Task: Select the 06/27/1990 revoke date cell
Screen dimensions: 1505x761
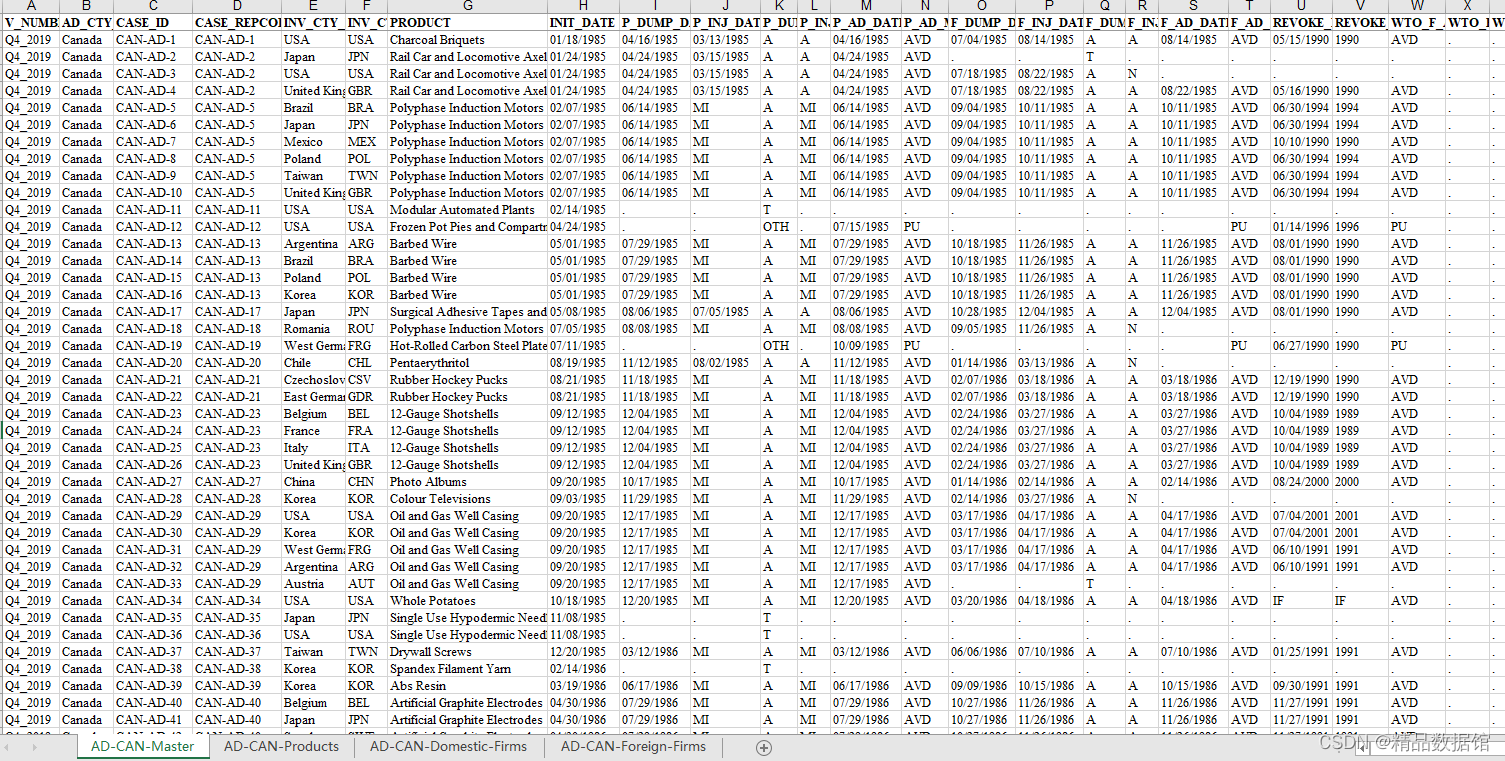Action: 1301,346
